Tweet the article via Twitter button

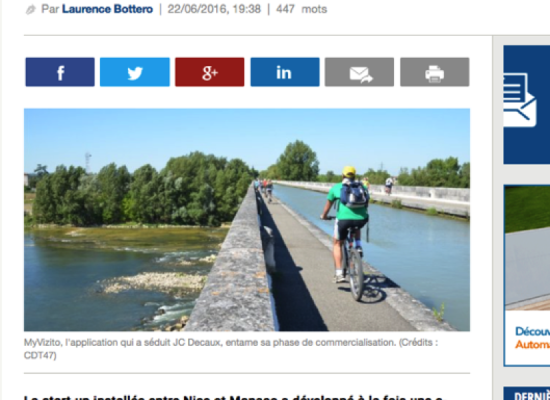click(135, 72)
